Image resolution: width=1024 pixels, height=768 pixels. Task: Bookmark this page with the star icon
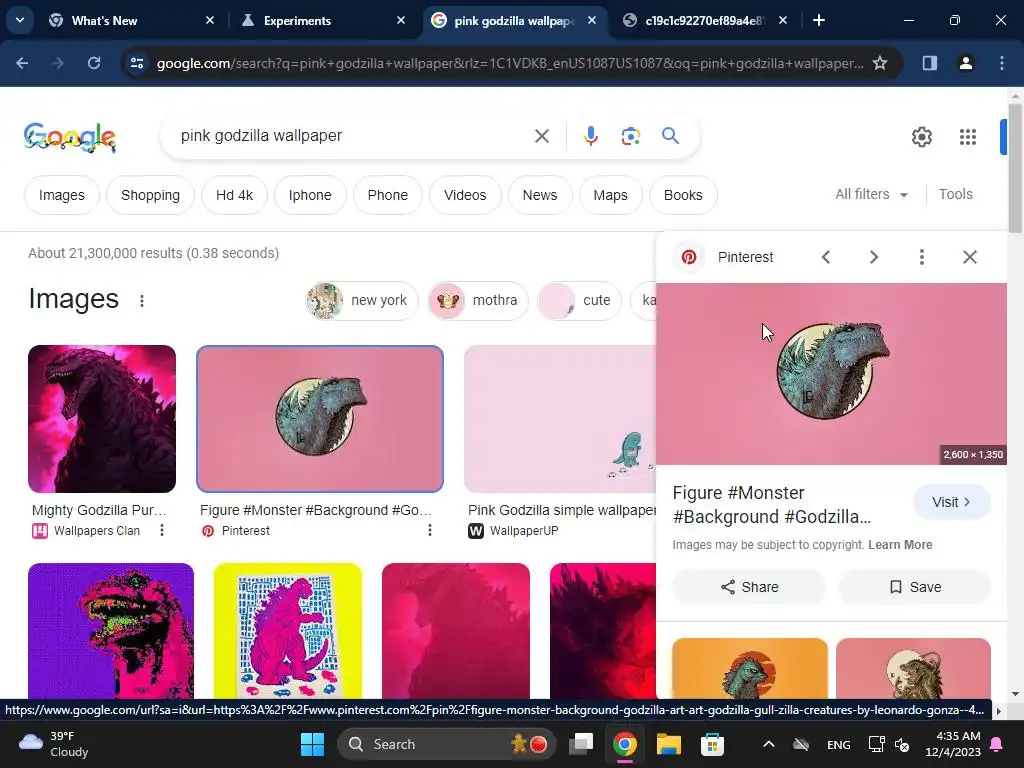click(880, 63)
